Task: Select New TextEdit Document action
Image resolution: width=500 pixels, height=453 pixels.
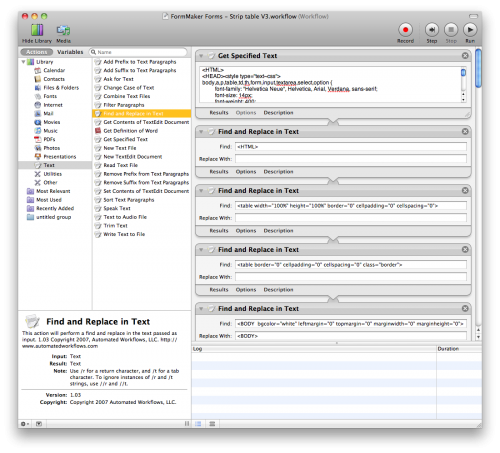Action: click(x=133, y=157)
